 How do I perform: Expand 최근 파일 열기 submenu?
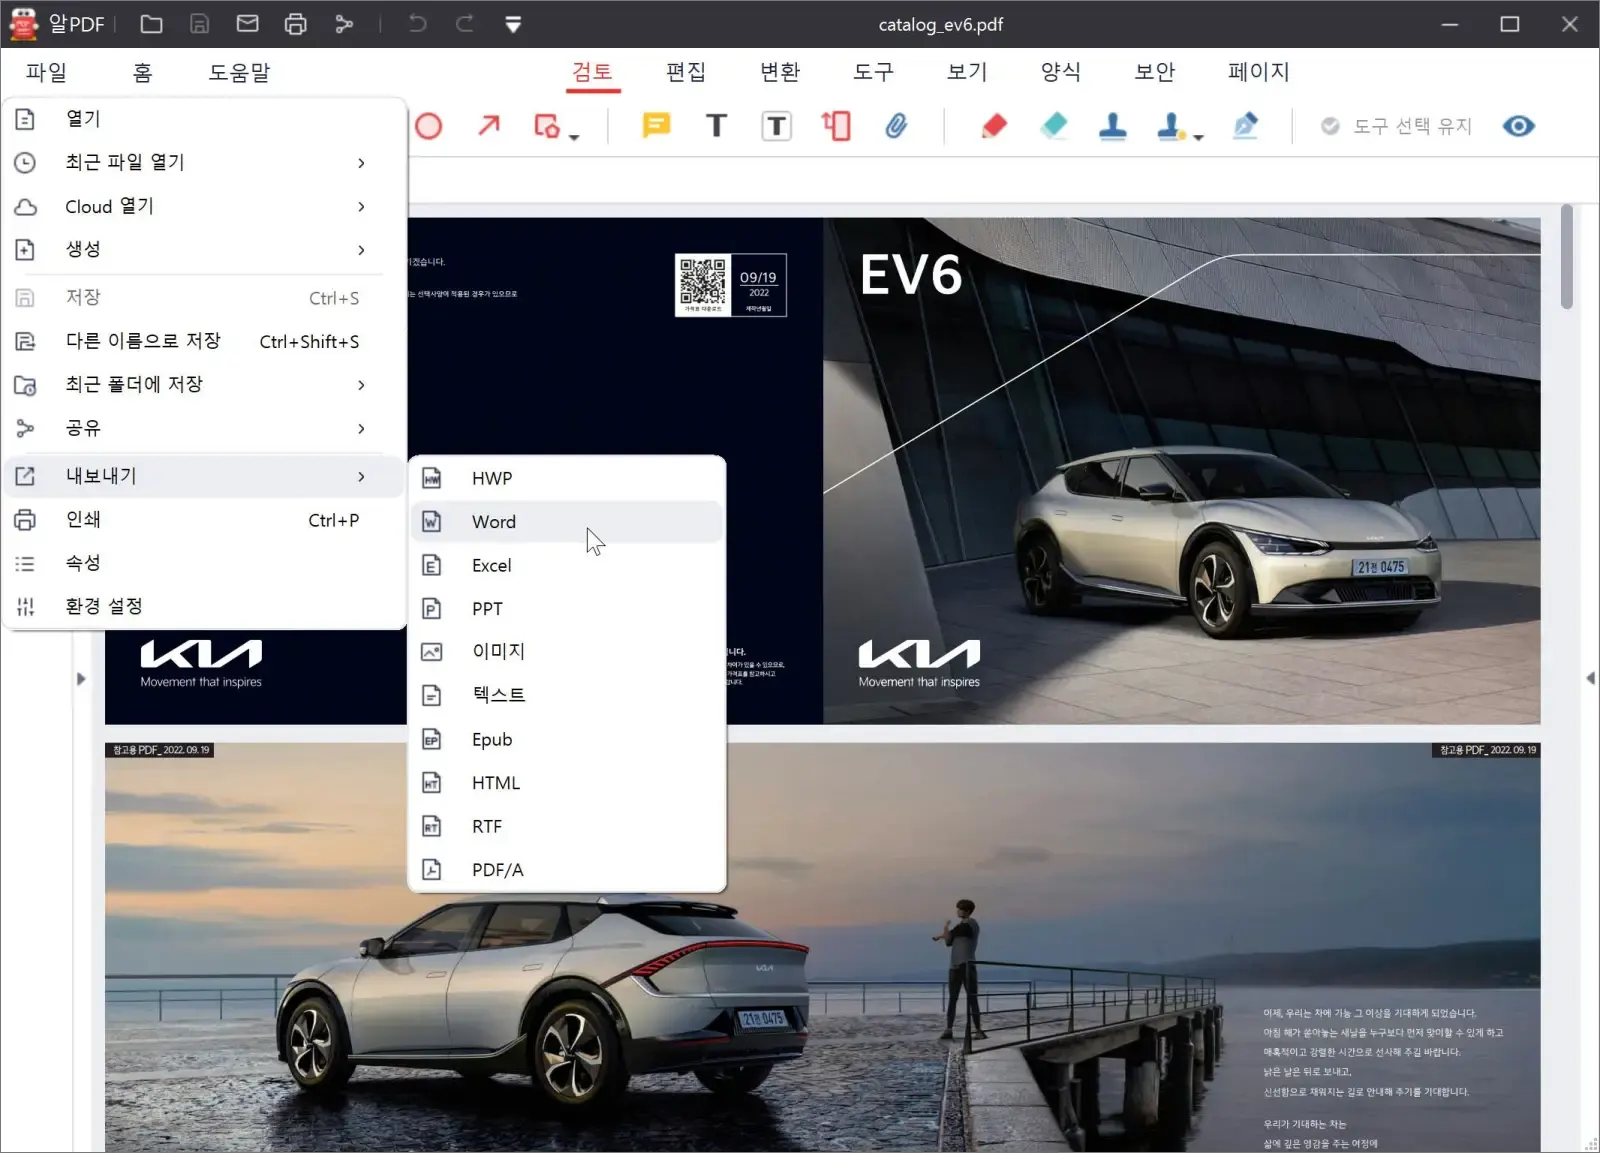point(204,162)
